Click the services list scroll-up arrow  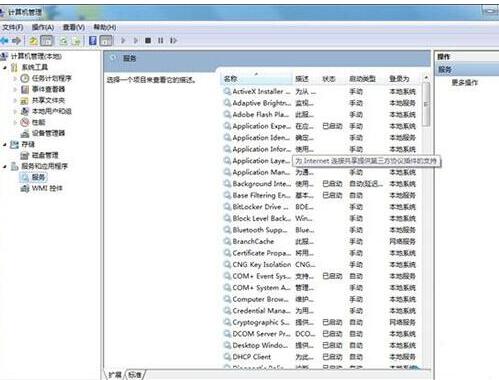[426, 77]
